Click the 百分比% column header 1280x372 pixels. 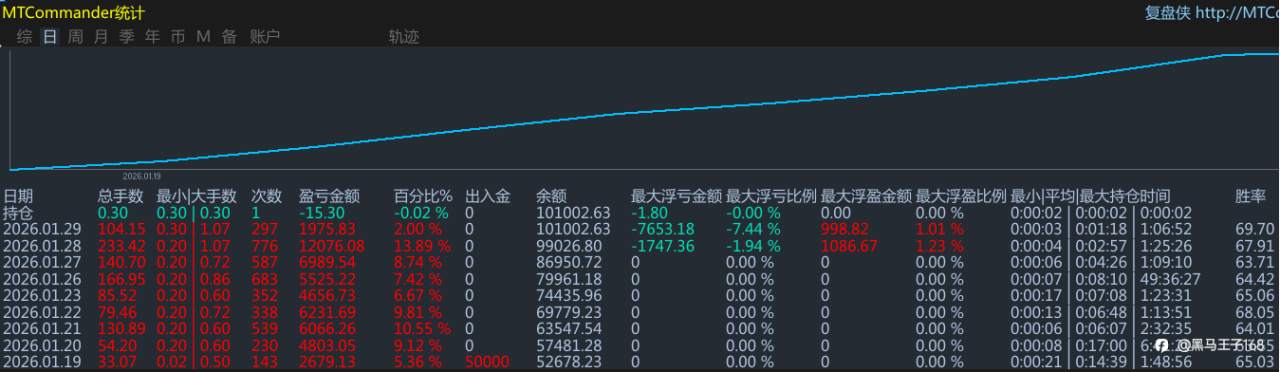click(x=423, y=196)
